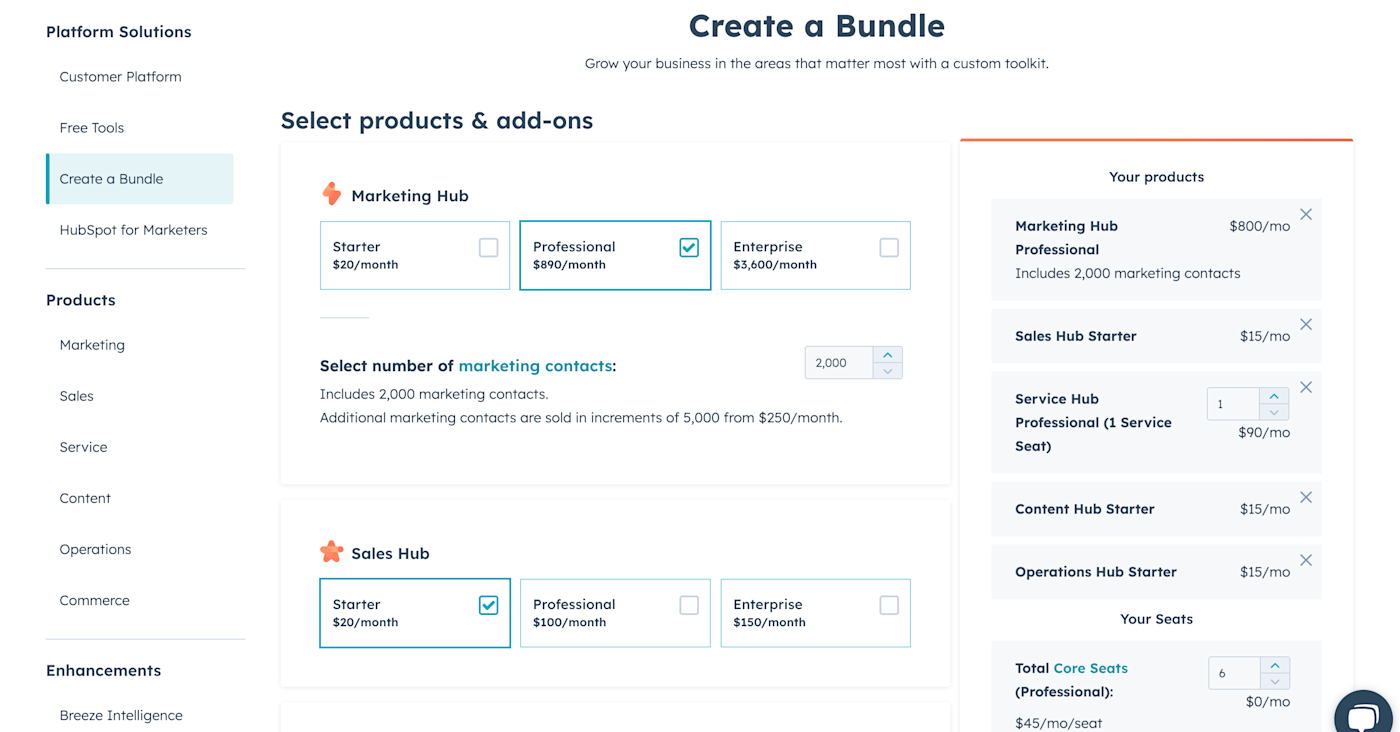Click the Content Hub Starter $15/mo price
The image size is (1400, 732).
(1265, 509)
